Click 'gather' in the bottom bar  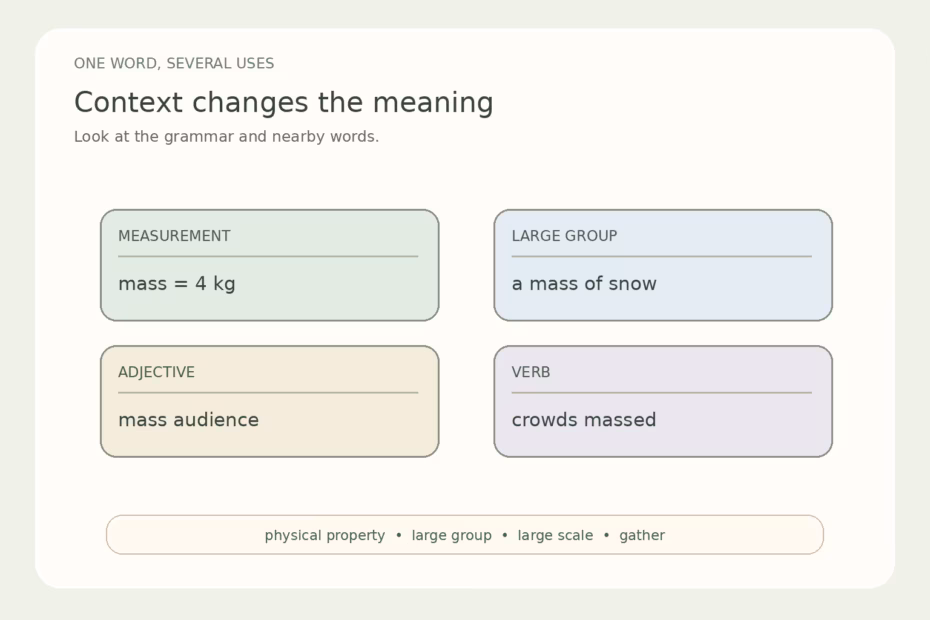pos(642,535)
